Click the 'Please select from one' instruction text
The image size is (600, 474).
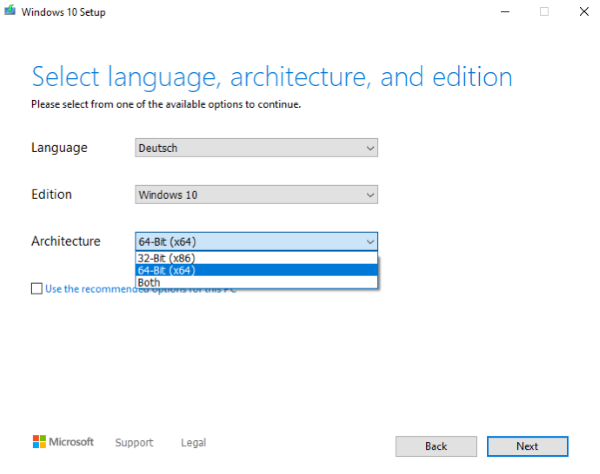click(x=166, y=104)
